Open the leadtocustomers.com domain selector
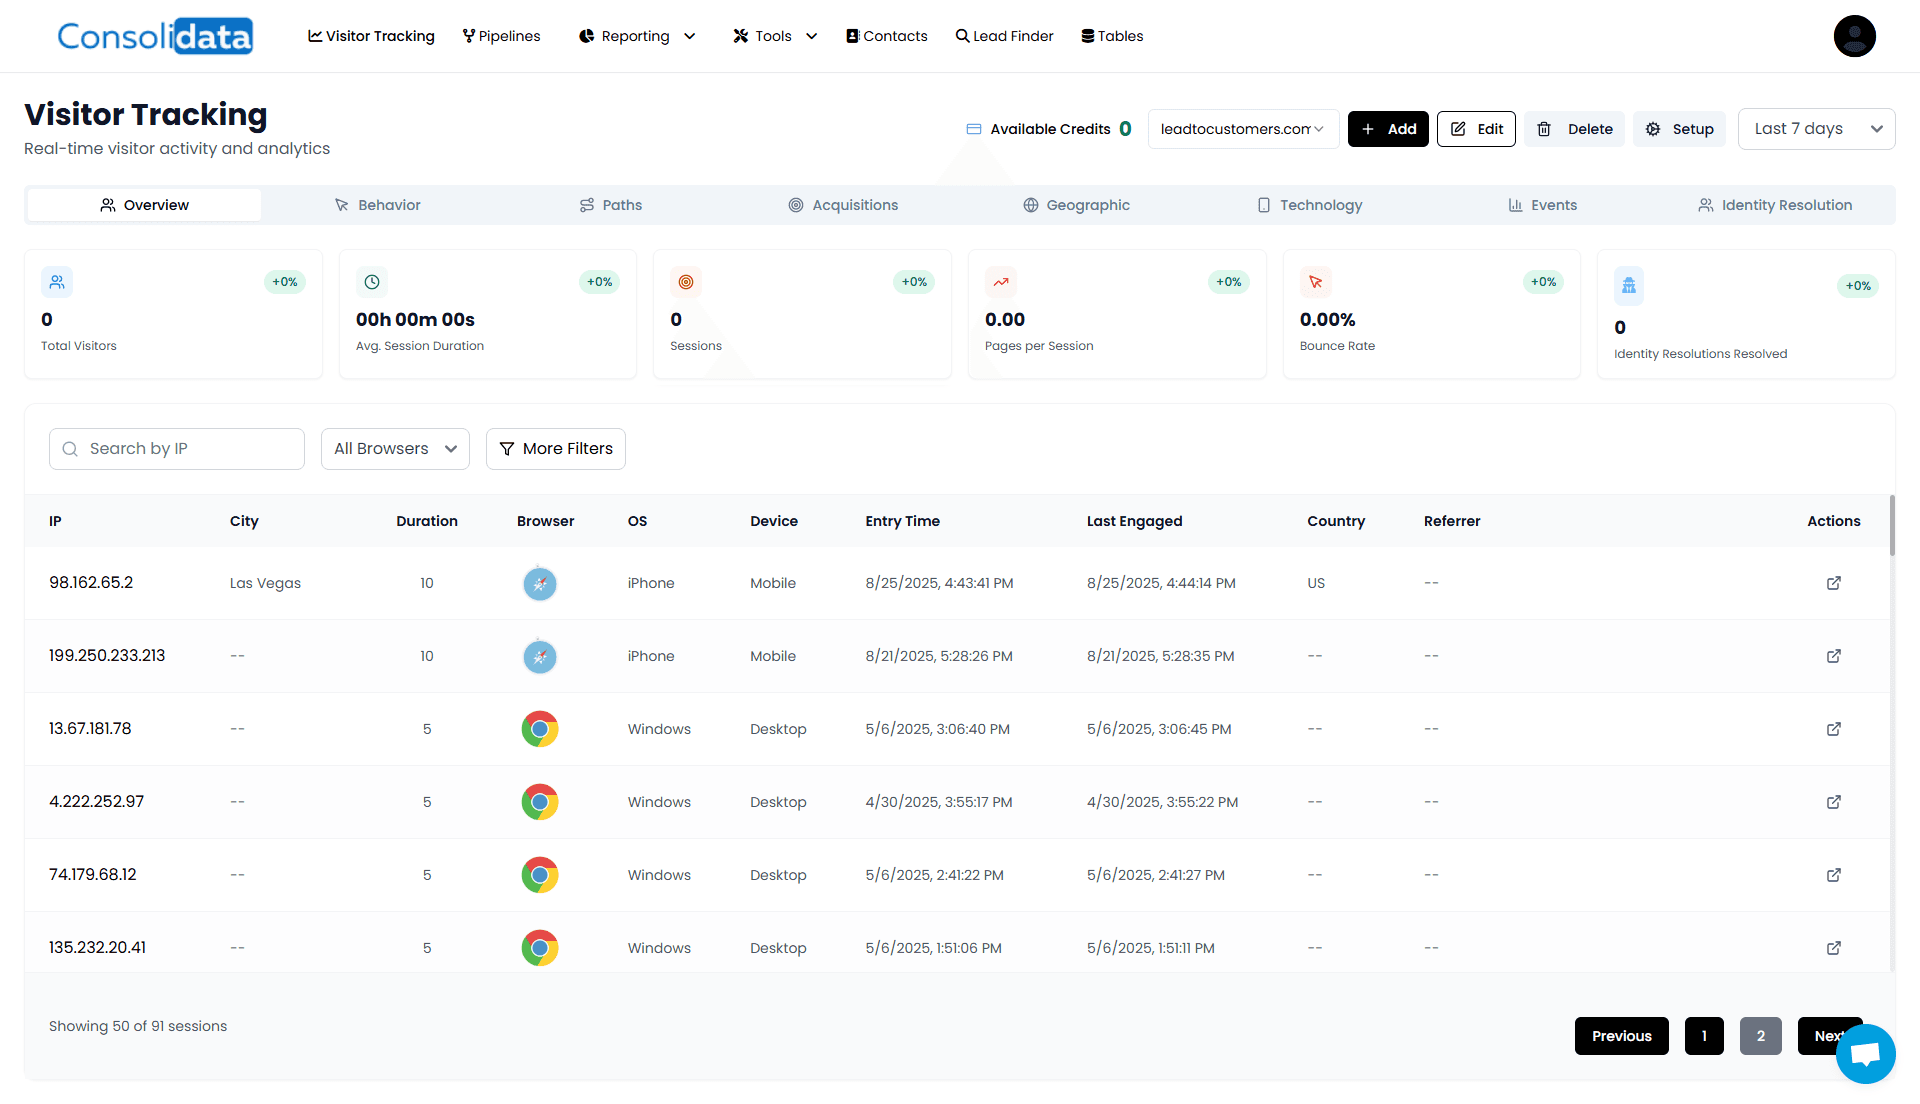1920x1104 pixels. tap(1243, 128)
